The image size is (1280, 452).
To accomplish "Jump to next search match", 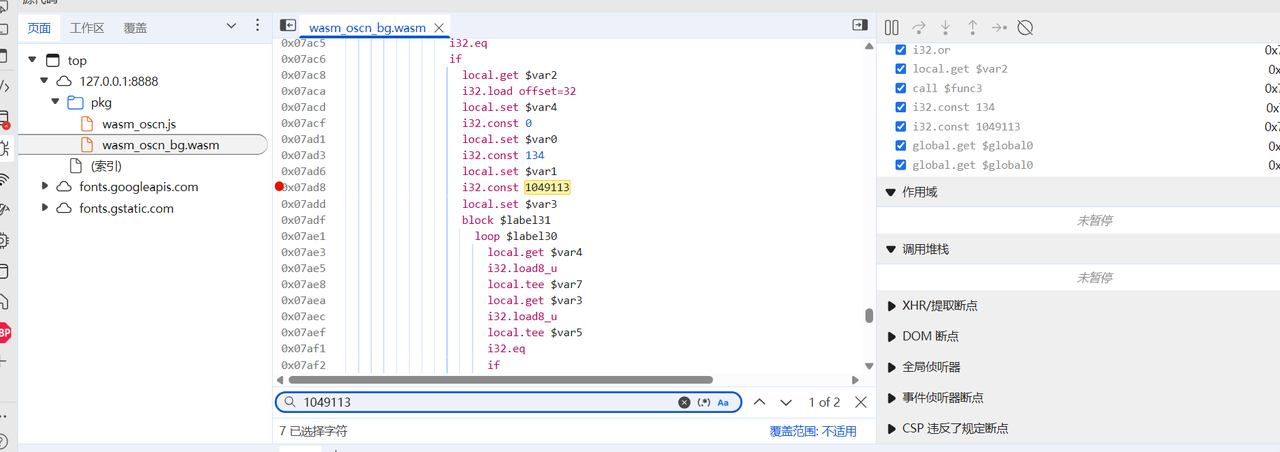I will coord(786,402).
